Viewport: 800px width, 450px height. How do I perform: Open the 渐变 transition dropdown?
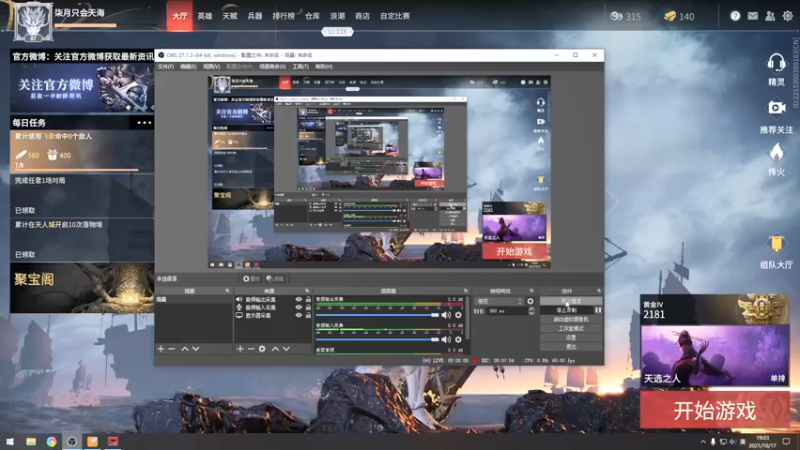[x=499, y=302]
